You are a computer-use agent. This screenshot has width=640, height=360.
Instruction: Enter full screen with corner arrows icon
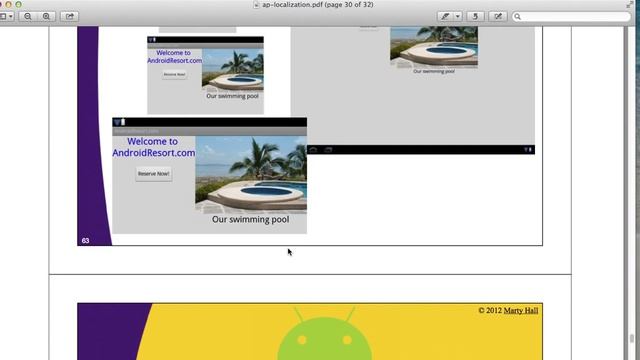[629, 4]
